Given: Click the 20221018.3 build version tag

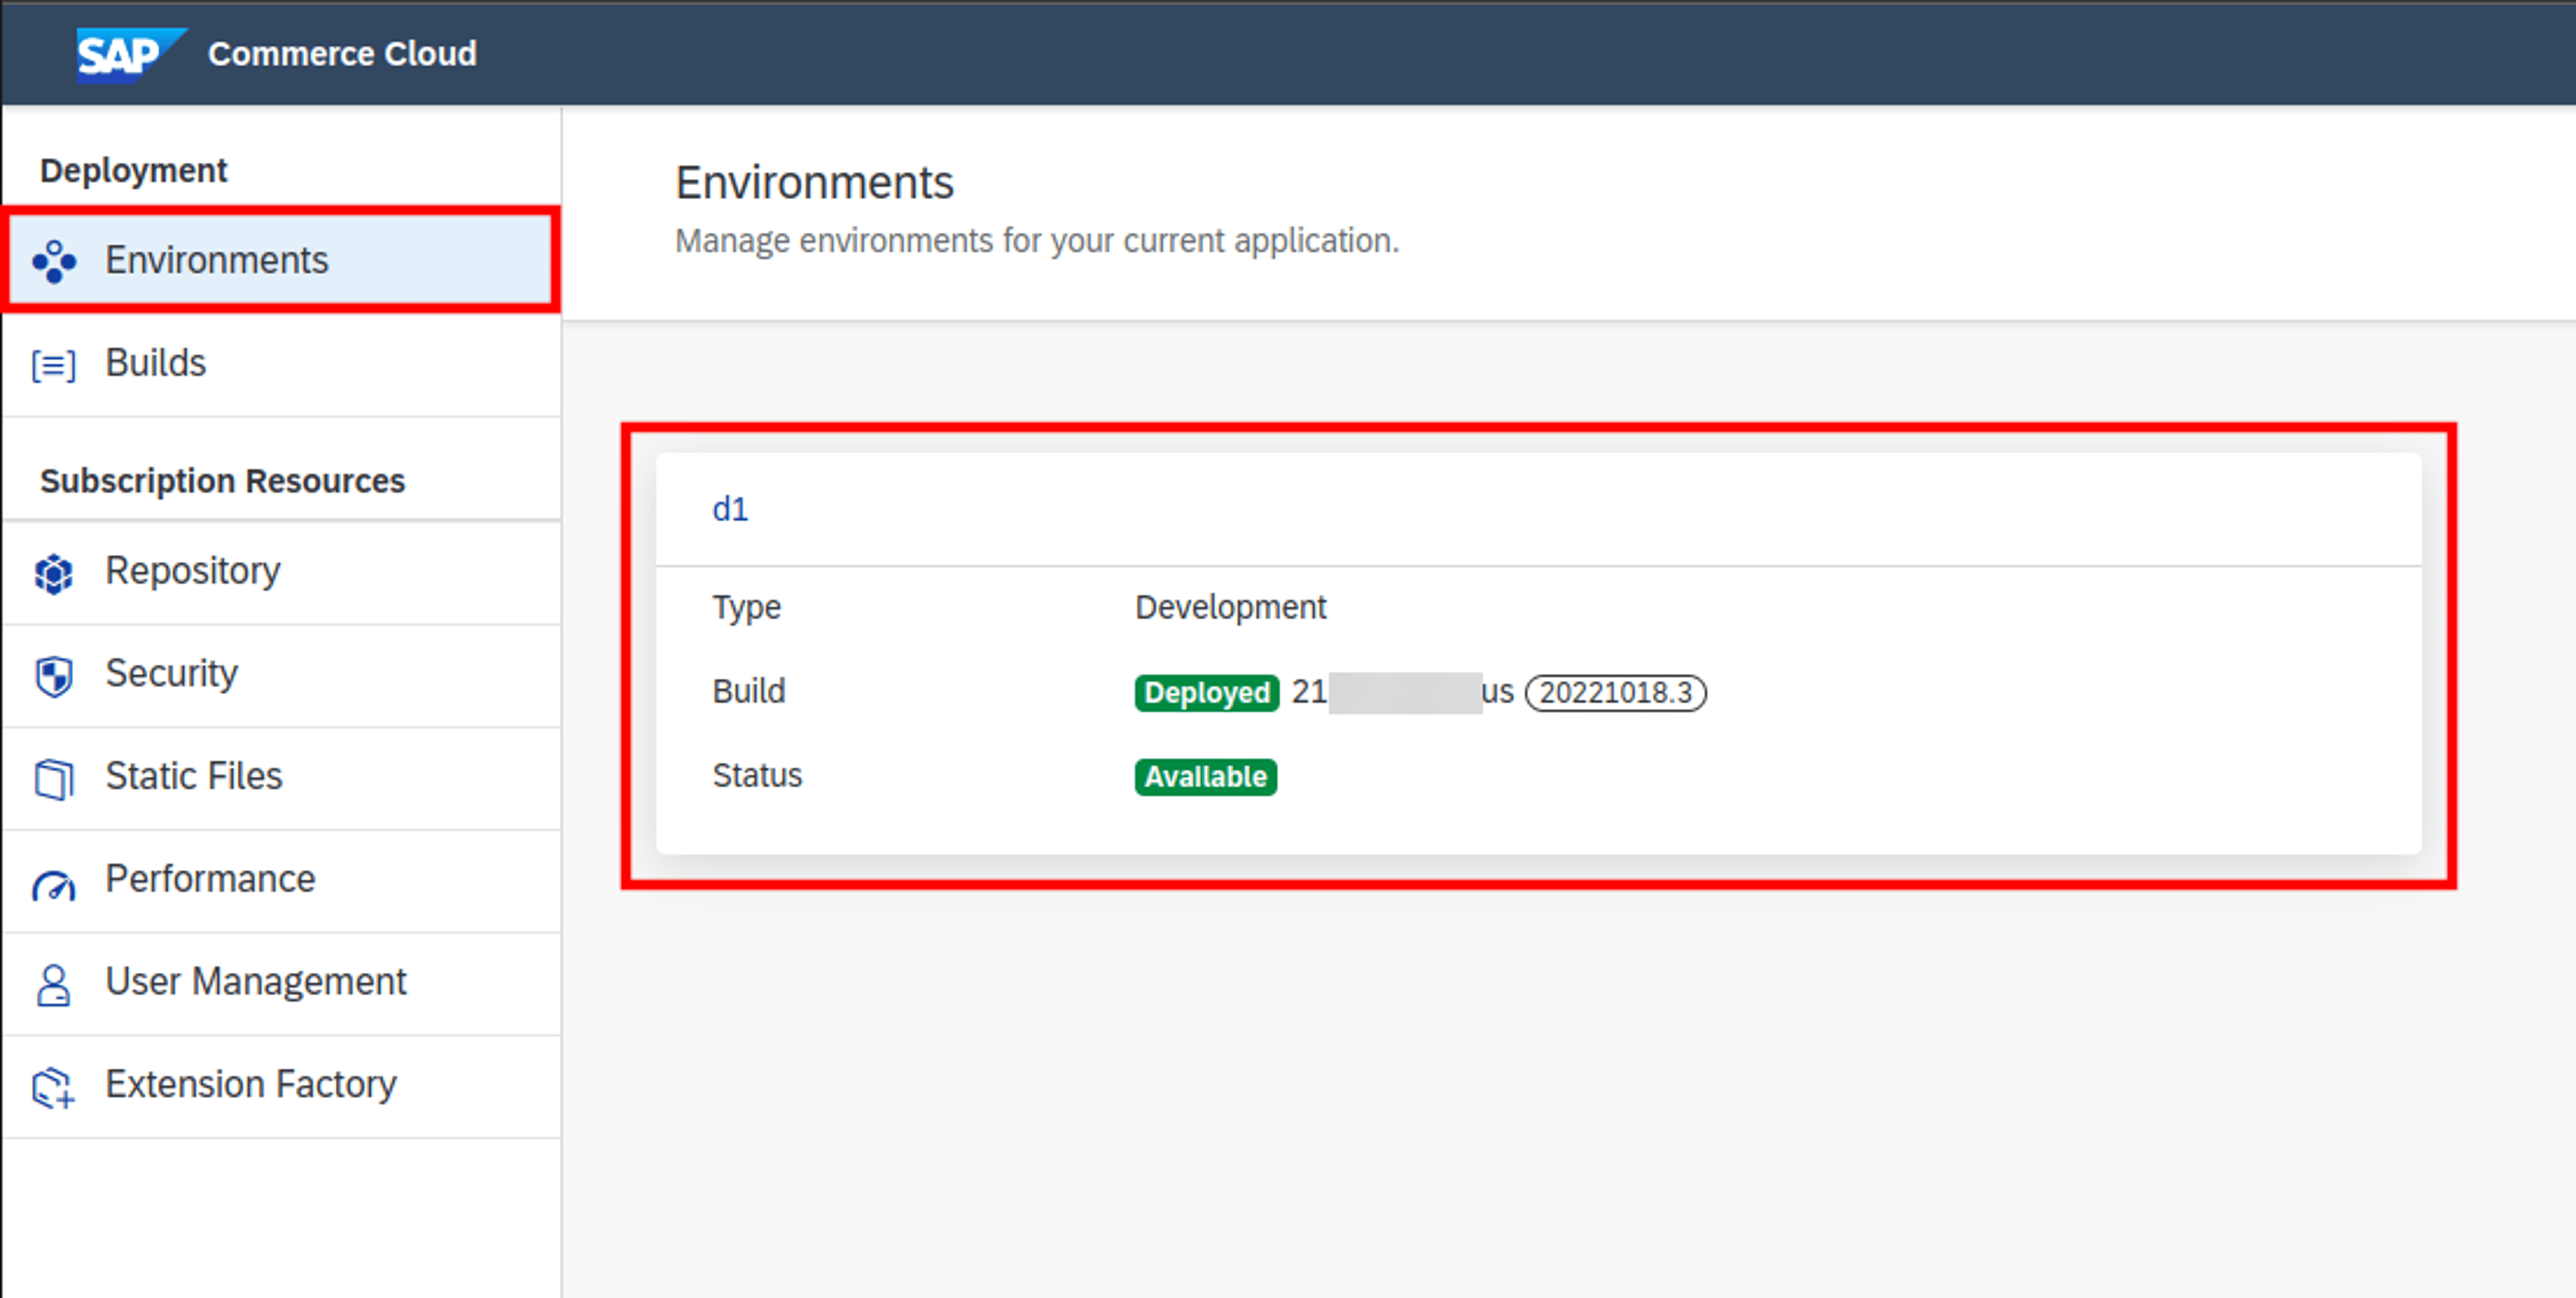Looking at the screenshot, I should (x=1615, y=692).
